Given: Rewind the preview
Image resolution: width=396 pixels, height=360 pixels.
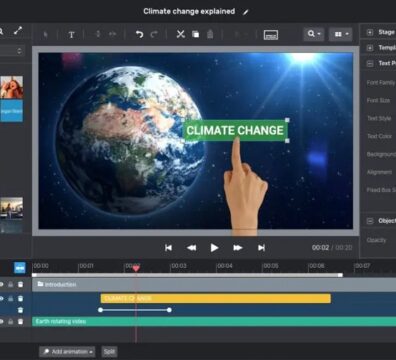Looking at the screenshot, I should (x=191, y=248).
